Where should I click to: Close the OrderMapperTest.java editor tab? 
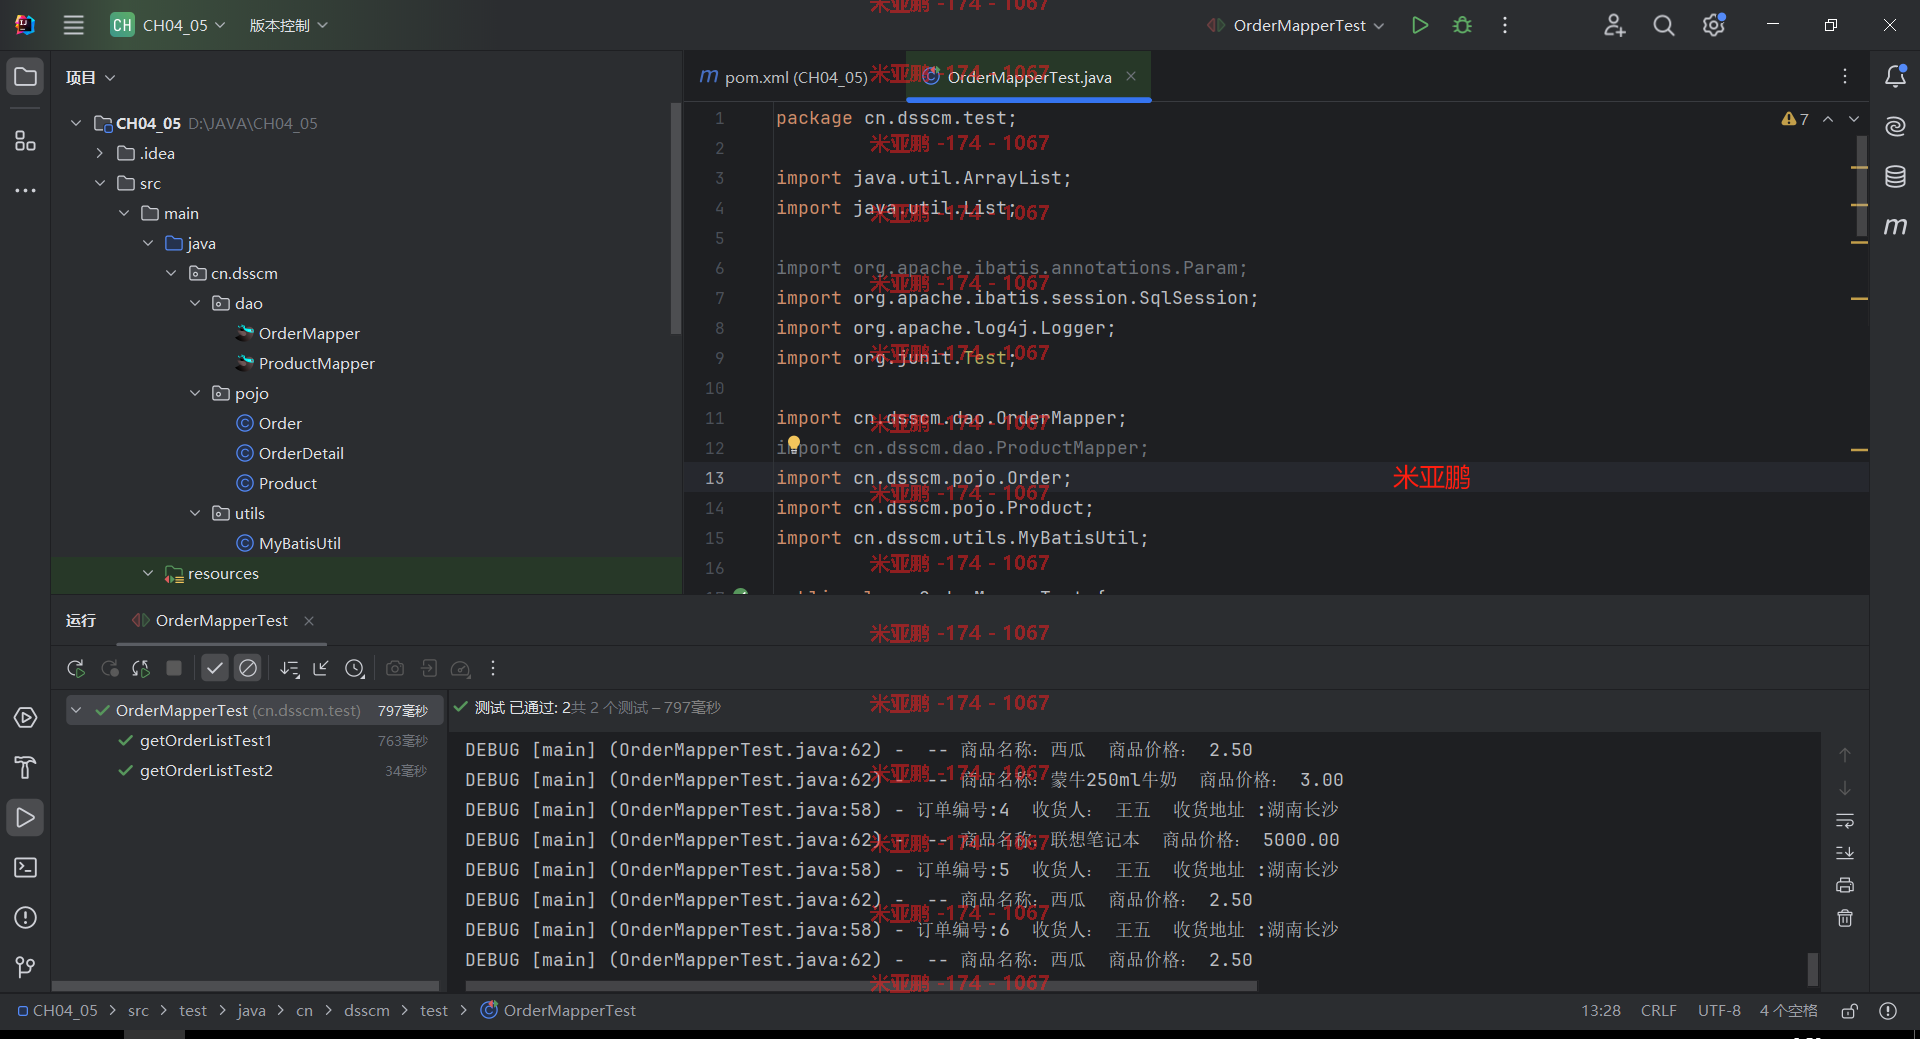pos(1131,76)
